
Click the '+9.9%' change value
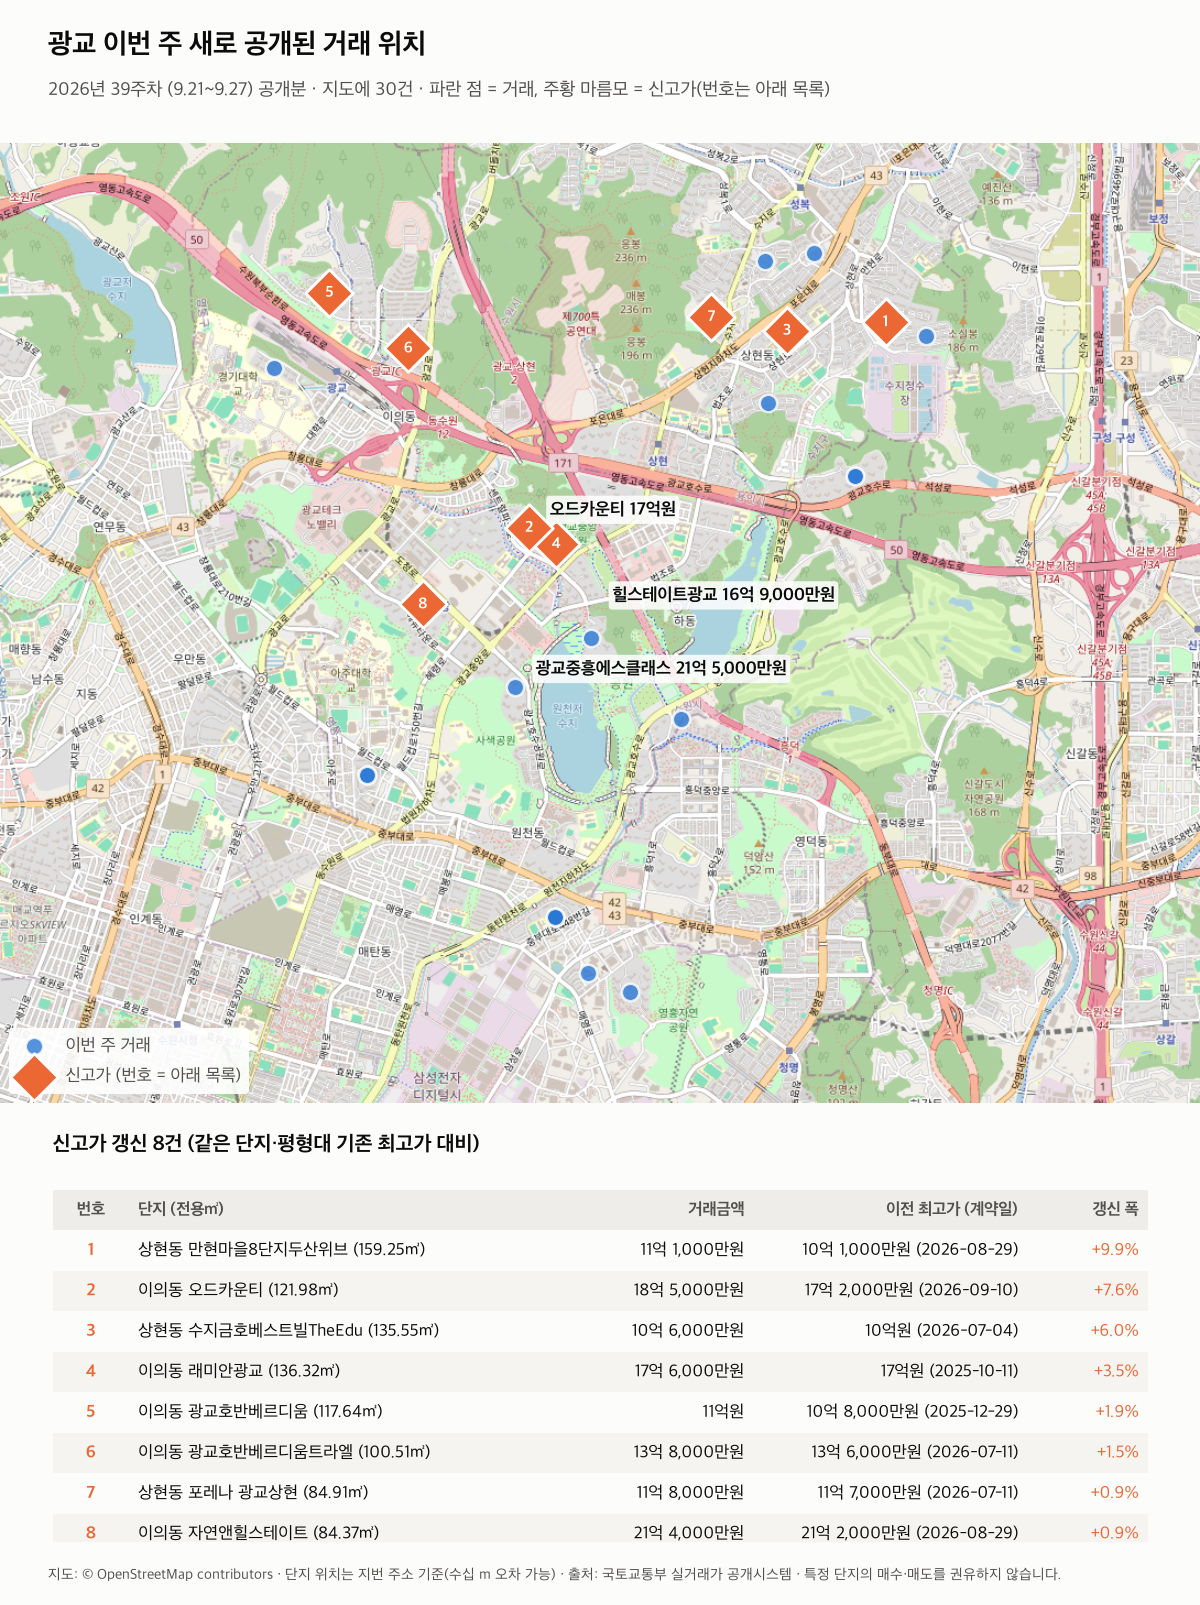point(1115,1249)
